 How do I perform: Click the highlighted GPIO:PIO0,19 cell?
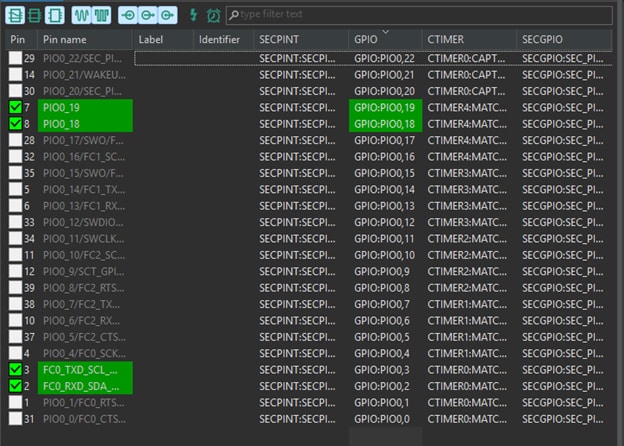(x=385, y=107)
